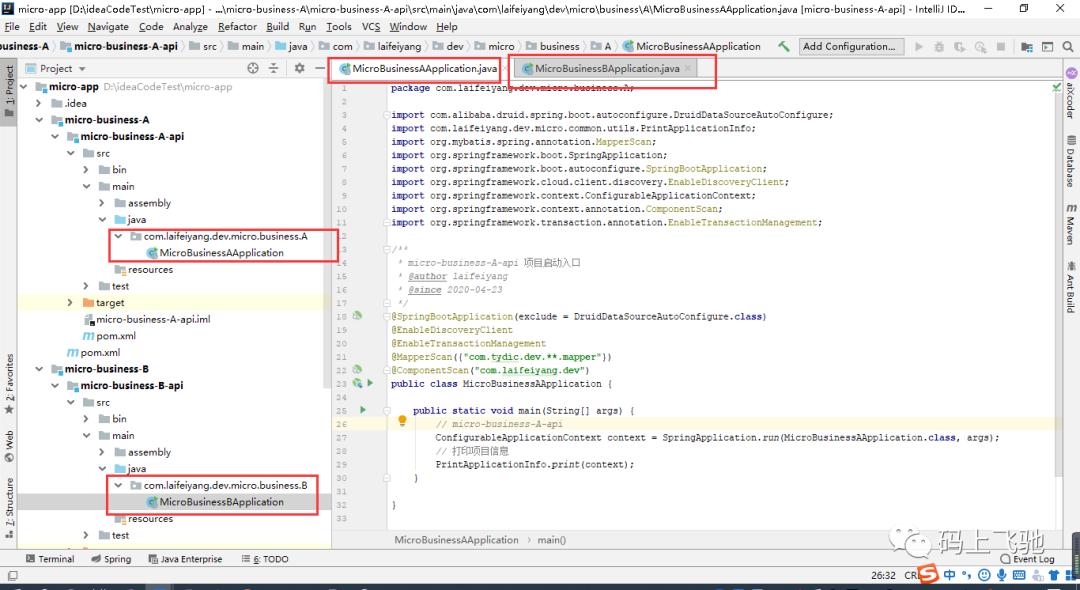The width and height of the screenshot is (1080, 590).
Task: Click collapse all icon in Project panel
Action: [x=273, y=68]
